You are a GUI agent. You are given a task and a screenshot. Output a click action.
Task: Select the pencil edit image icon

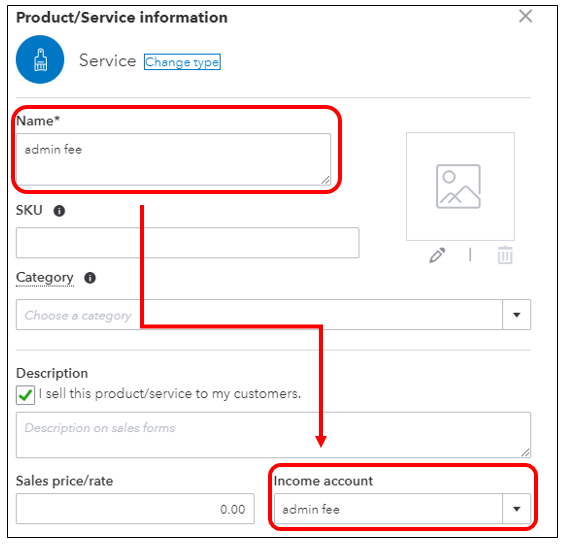[x=437, y=255]
